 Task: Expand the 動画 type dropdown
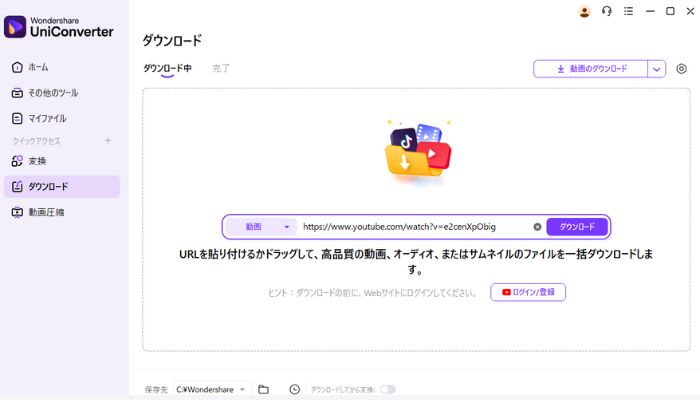click(x=261, y=227)
